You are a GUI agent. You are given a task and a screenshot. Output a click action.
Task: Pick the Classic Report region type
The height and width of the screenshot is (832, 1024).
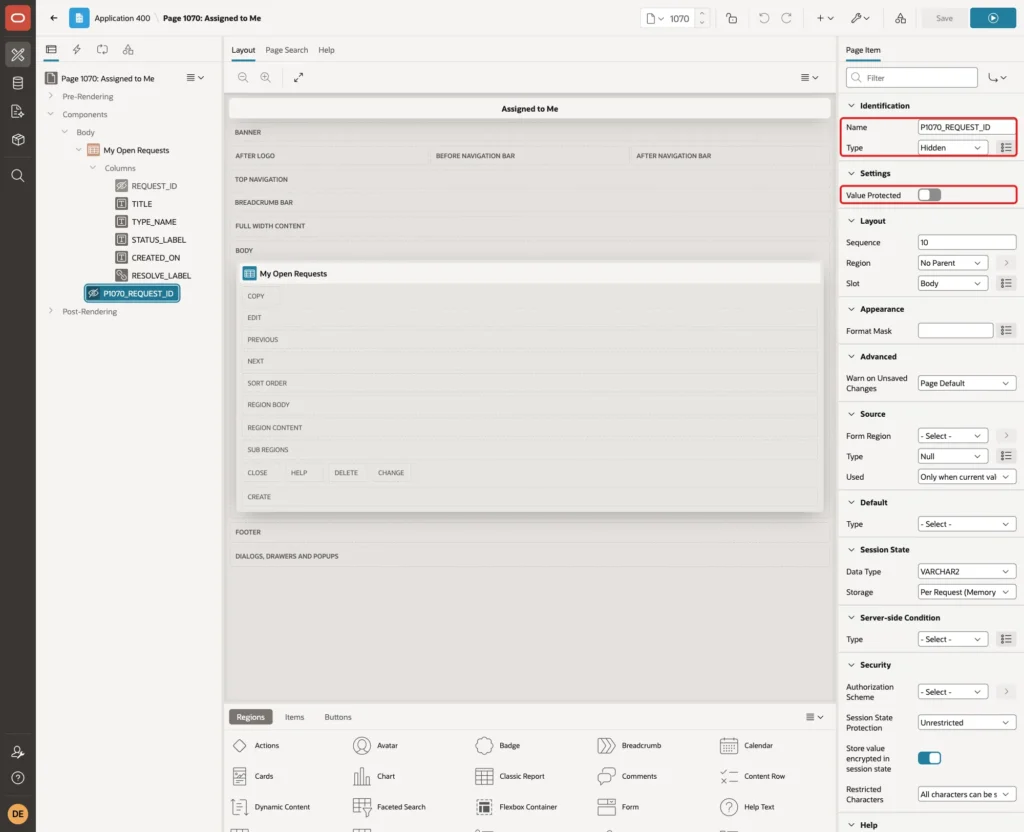point(510,776)
